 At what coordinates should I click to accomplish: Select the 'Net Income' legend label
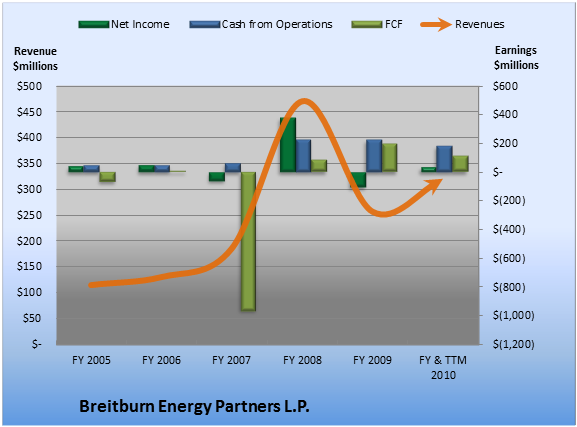(x=140, y=24)
